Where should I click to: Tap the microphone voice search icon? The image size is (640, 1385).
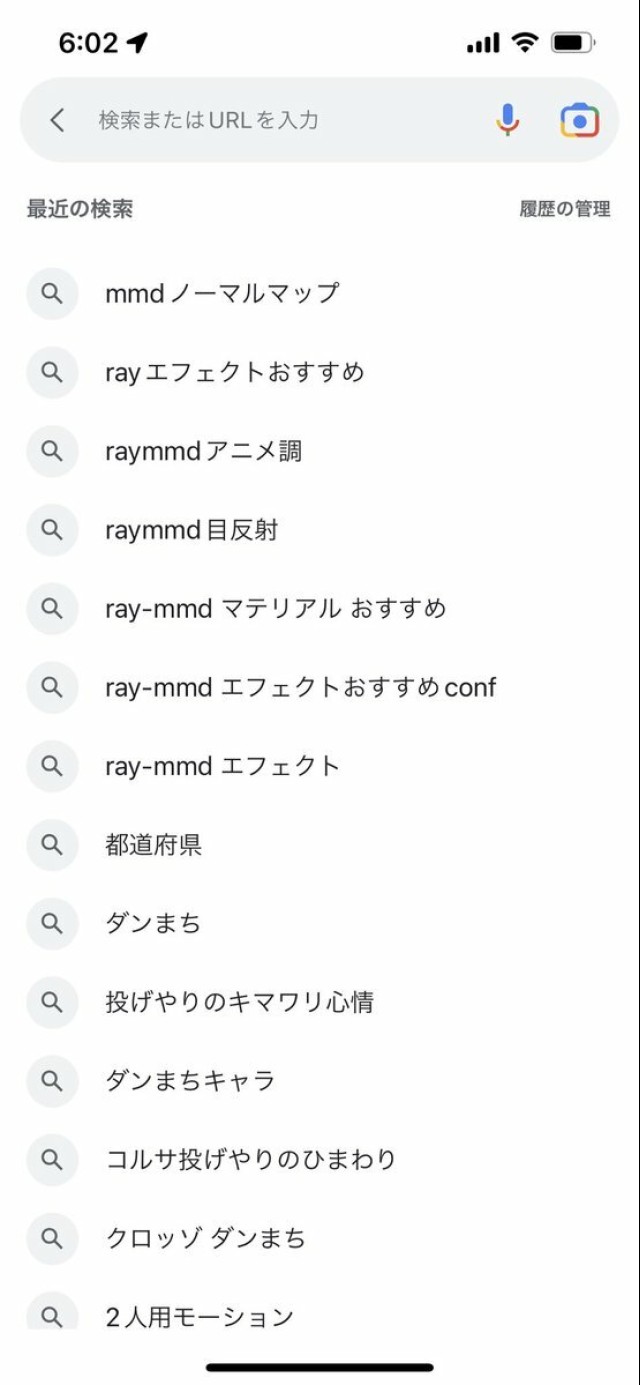pos(508,120)
